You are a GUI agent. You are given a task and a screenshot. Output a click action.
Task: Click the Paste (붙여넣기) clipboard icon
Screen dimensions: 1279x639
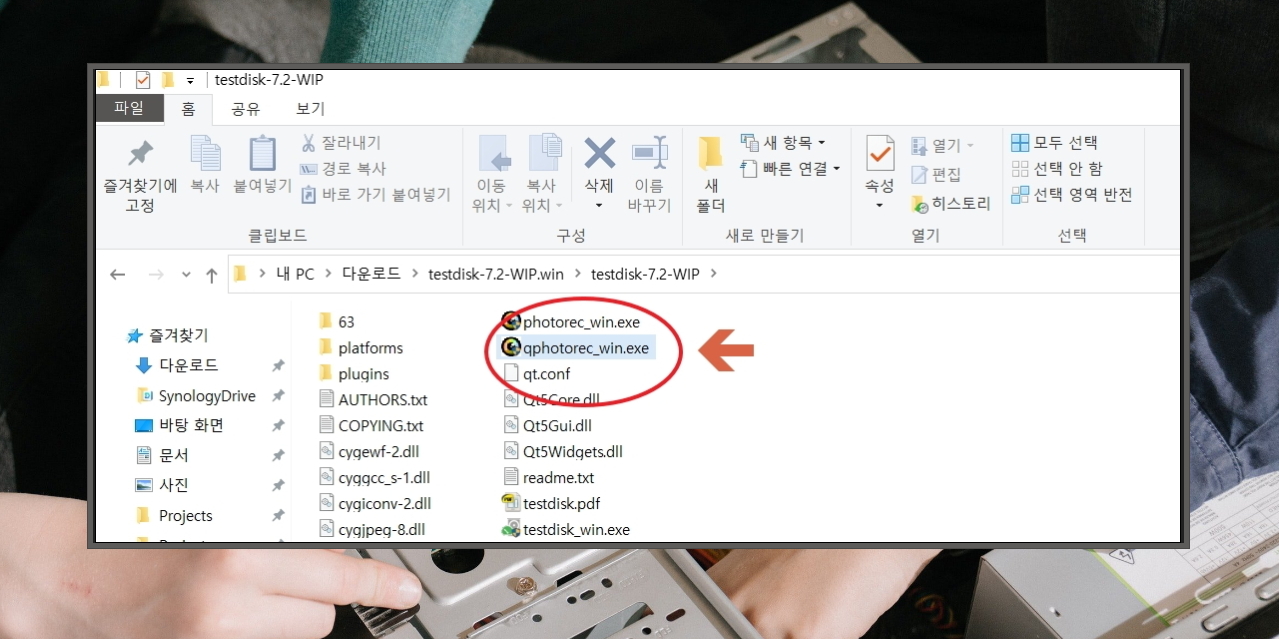[x=262, y=154]
